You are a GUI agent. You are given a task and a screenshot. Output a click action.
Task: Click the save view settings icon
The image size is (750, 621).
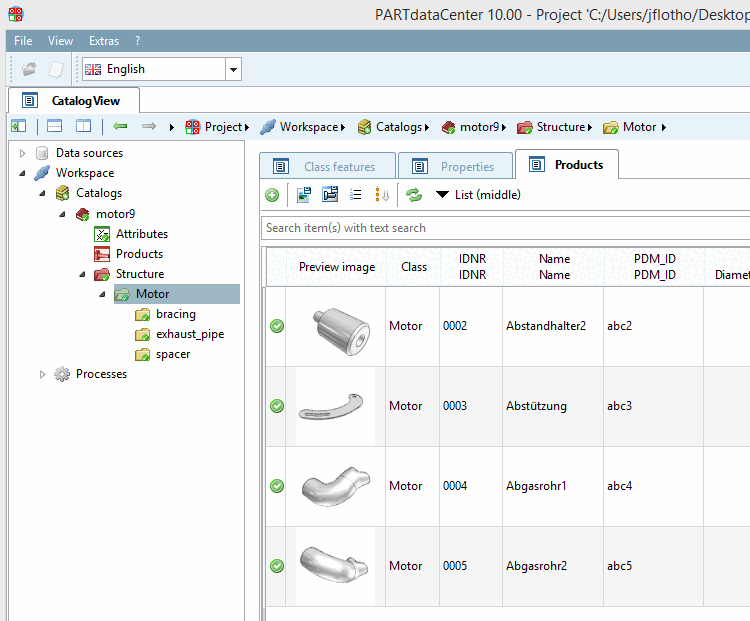[x=330, y=194]
